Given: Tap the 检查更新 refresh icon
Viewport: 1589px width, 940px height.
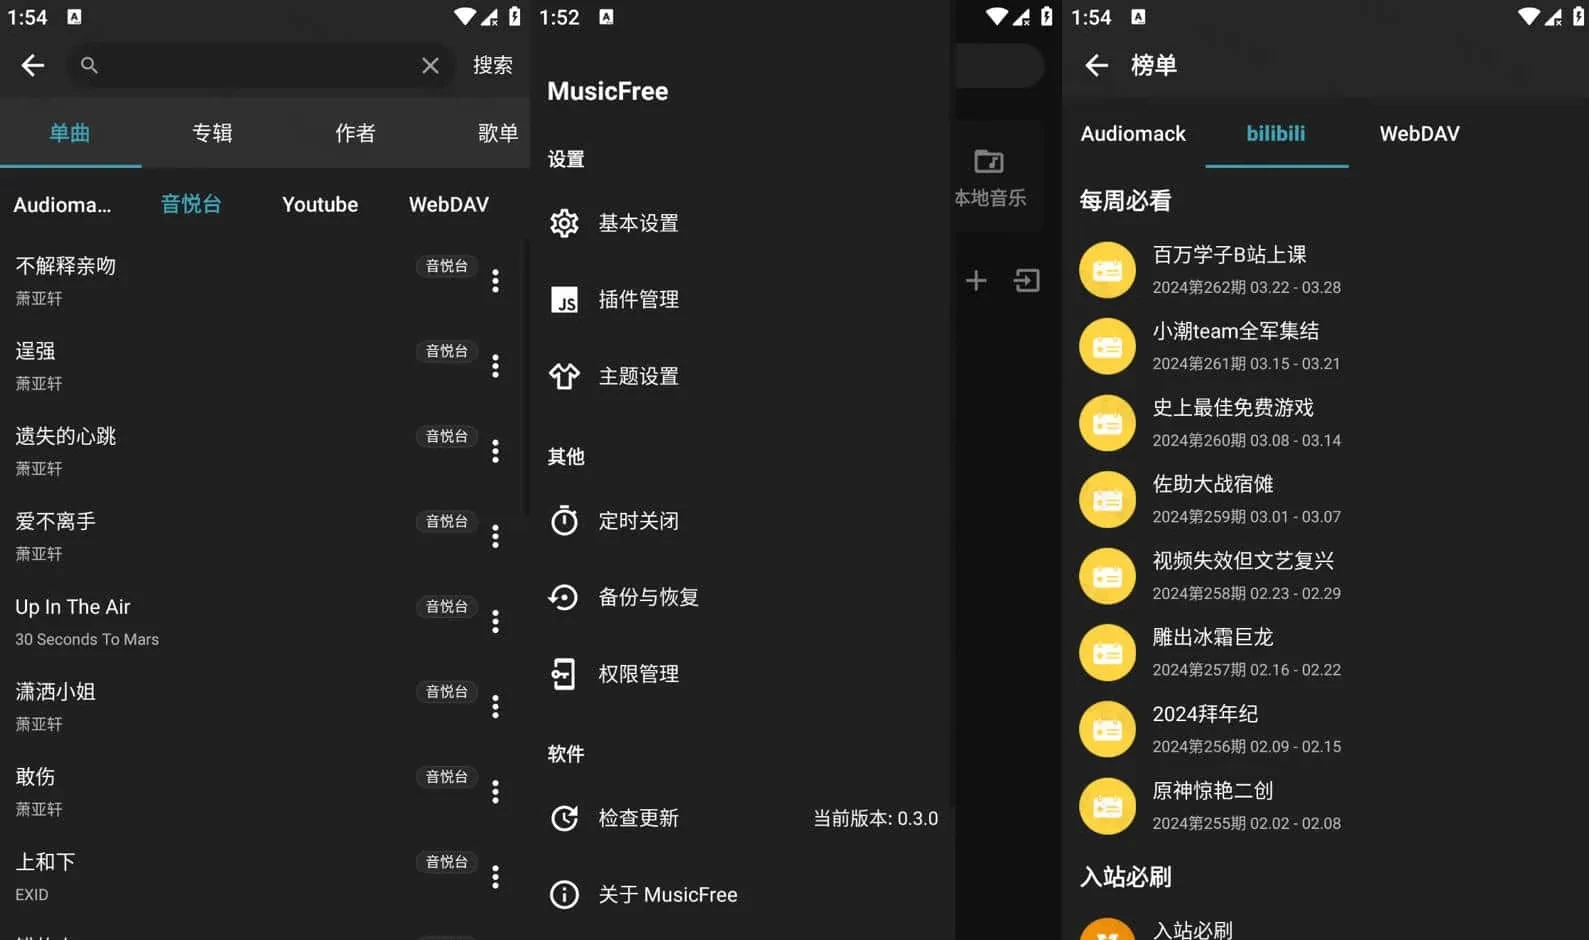Looking at the screenshot, I should click(x=564, y=818).
